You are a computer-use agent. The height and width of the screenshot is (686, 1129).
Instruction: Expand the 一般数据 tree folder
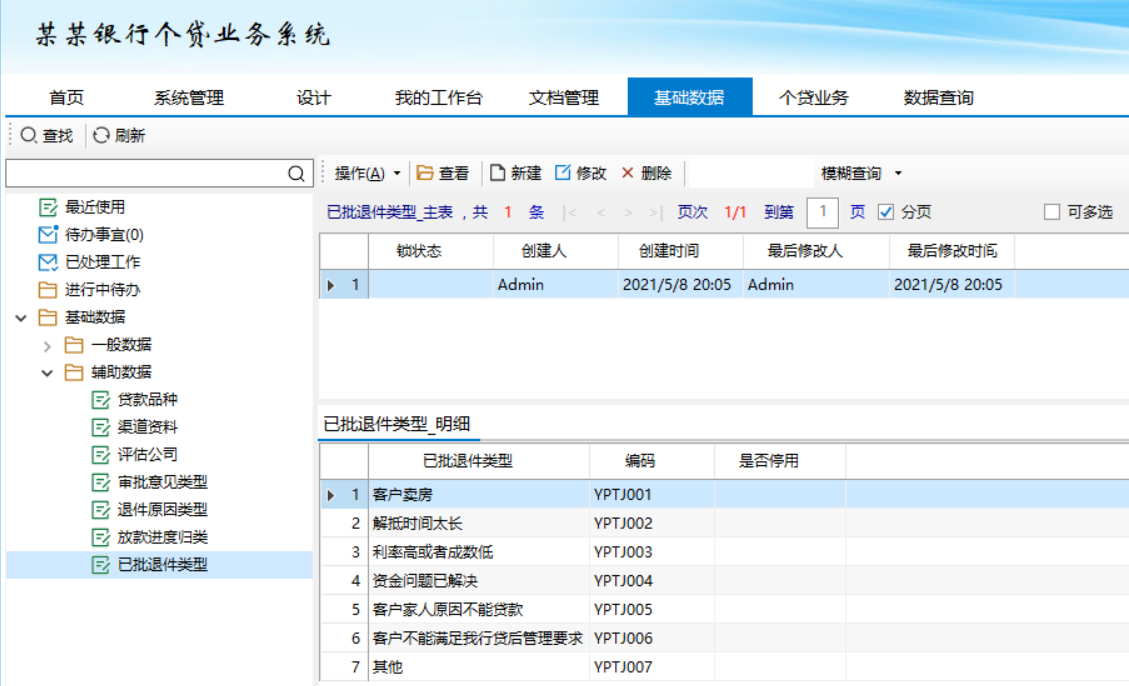pos(47,345)
